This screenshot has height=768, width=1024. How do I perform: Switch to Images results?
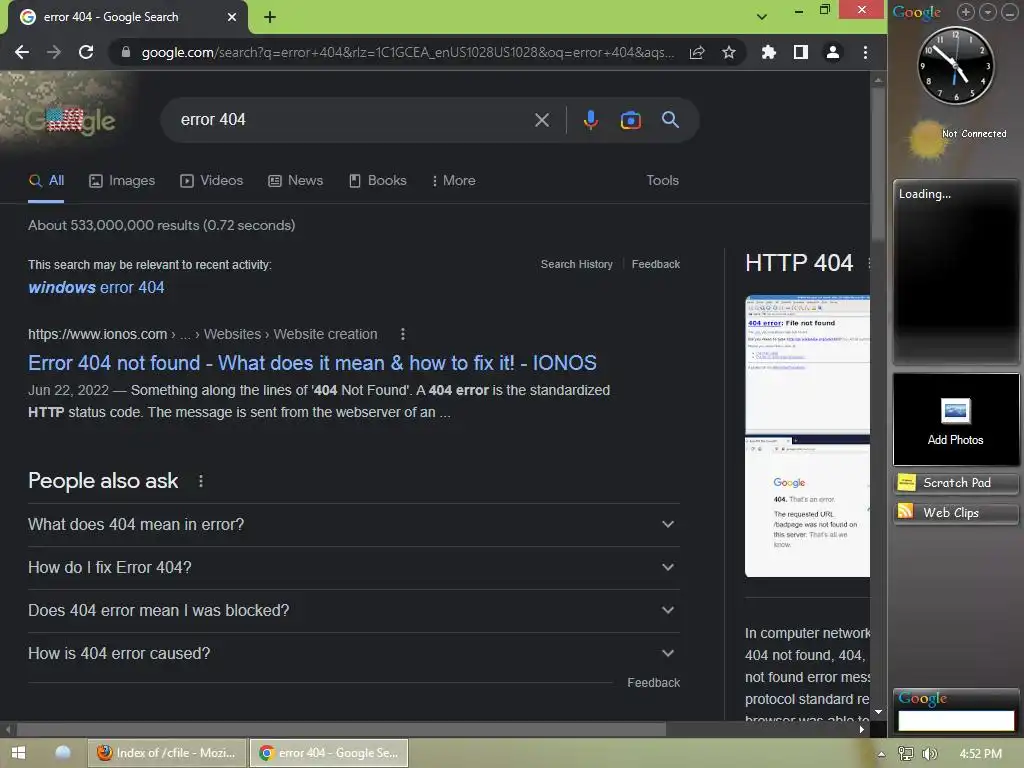tap(121, 181)
